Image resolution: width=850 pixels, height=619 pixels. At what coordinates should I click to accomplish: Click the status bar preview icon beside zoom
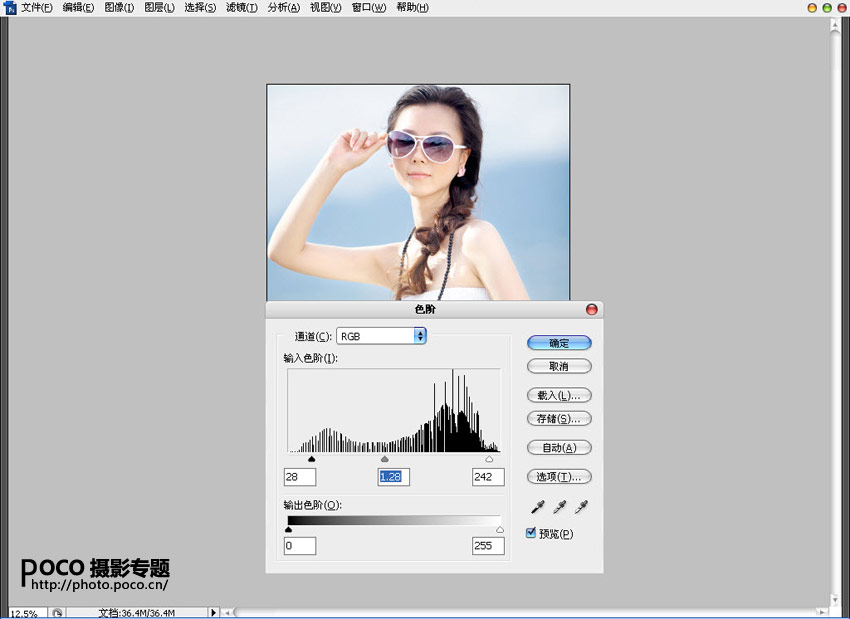pyautogui.click(x=58, y=612)
